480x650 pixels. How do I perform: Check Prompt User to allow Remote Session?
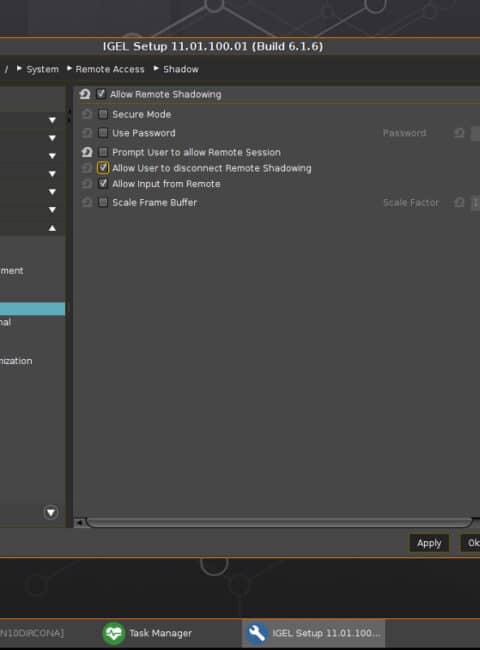point(103,152)
